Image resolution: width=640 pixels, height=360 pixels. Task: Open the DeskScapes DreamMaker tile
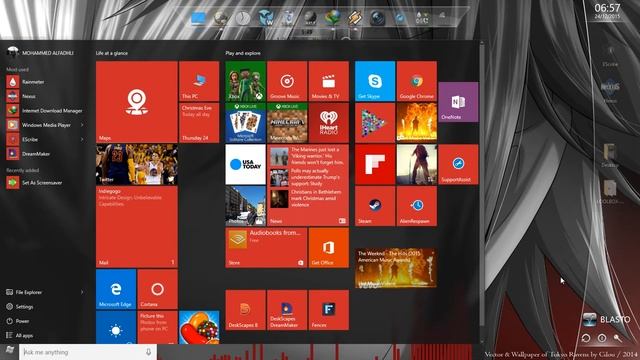click(x=287, y=310)
